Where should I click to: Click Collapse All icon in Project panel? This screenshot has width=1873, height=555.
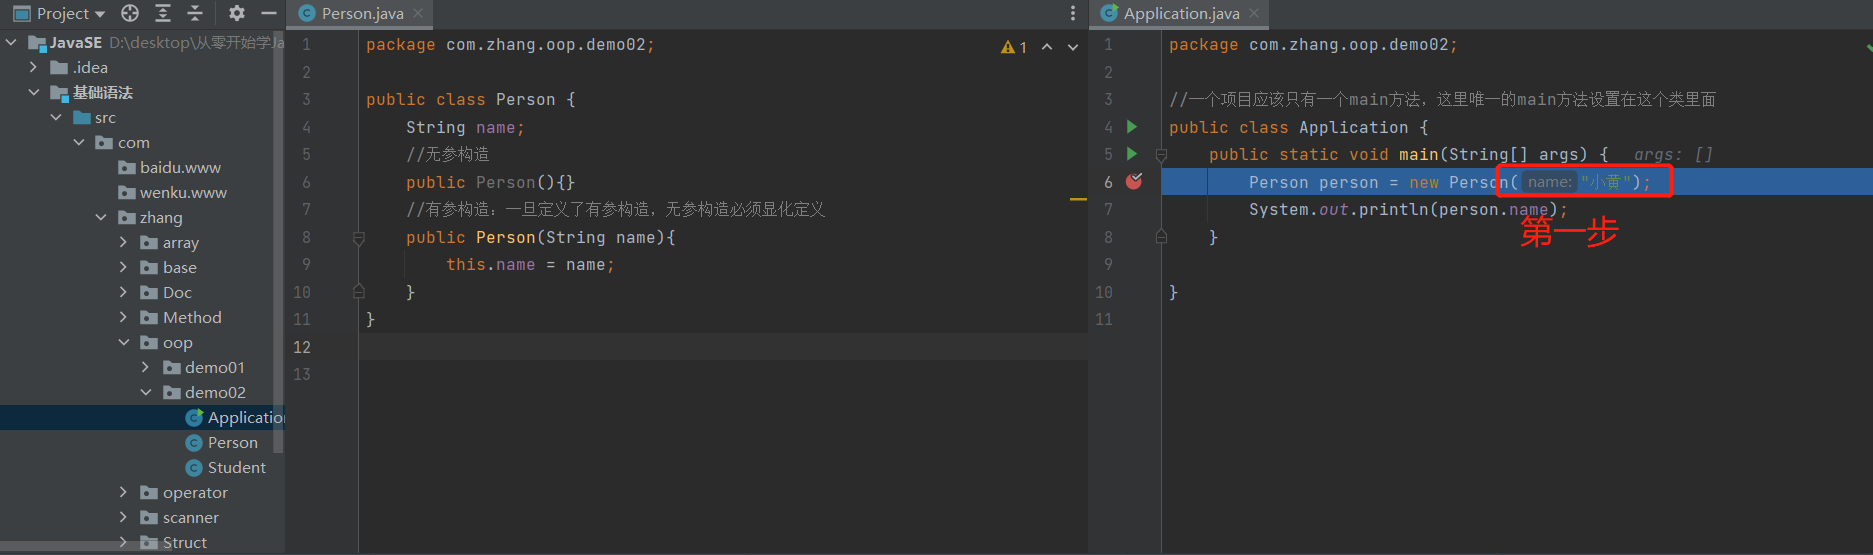(195, 13)
